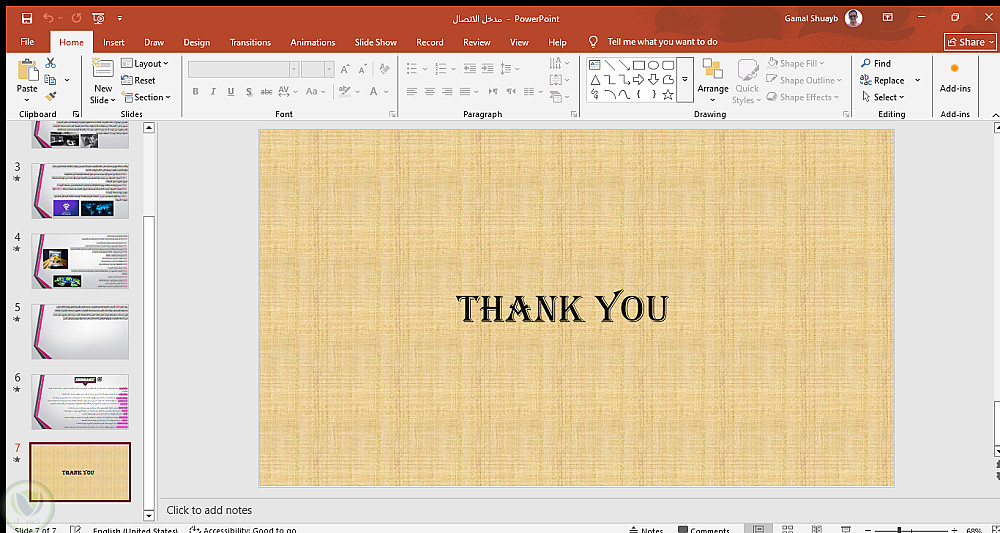Clear all formatting with the eraser icon

[x=385, y=68]
